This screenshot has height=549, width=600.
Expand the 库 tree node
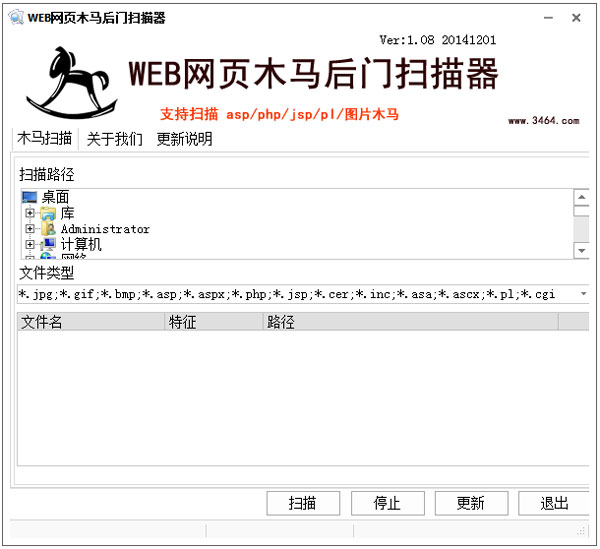(30, 213)
